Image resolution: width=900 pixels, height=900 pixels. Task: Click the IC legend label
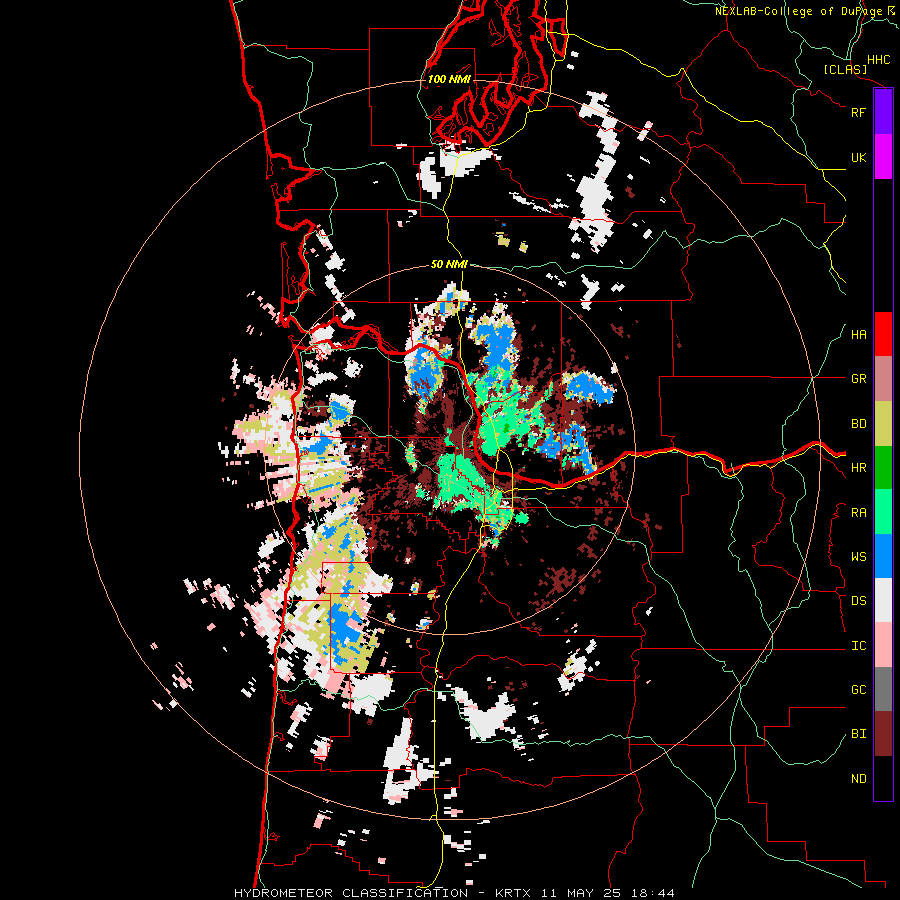pyautogui.click(x=858, y=646)
